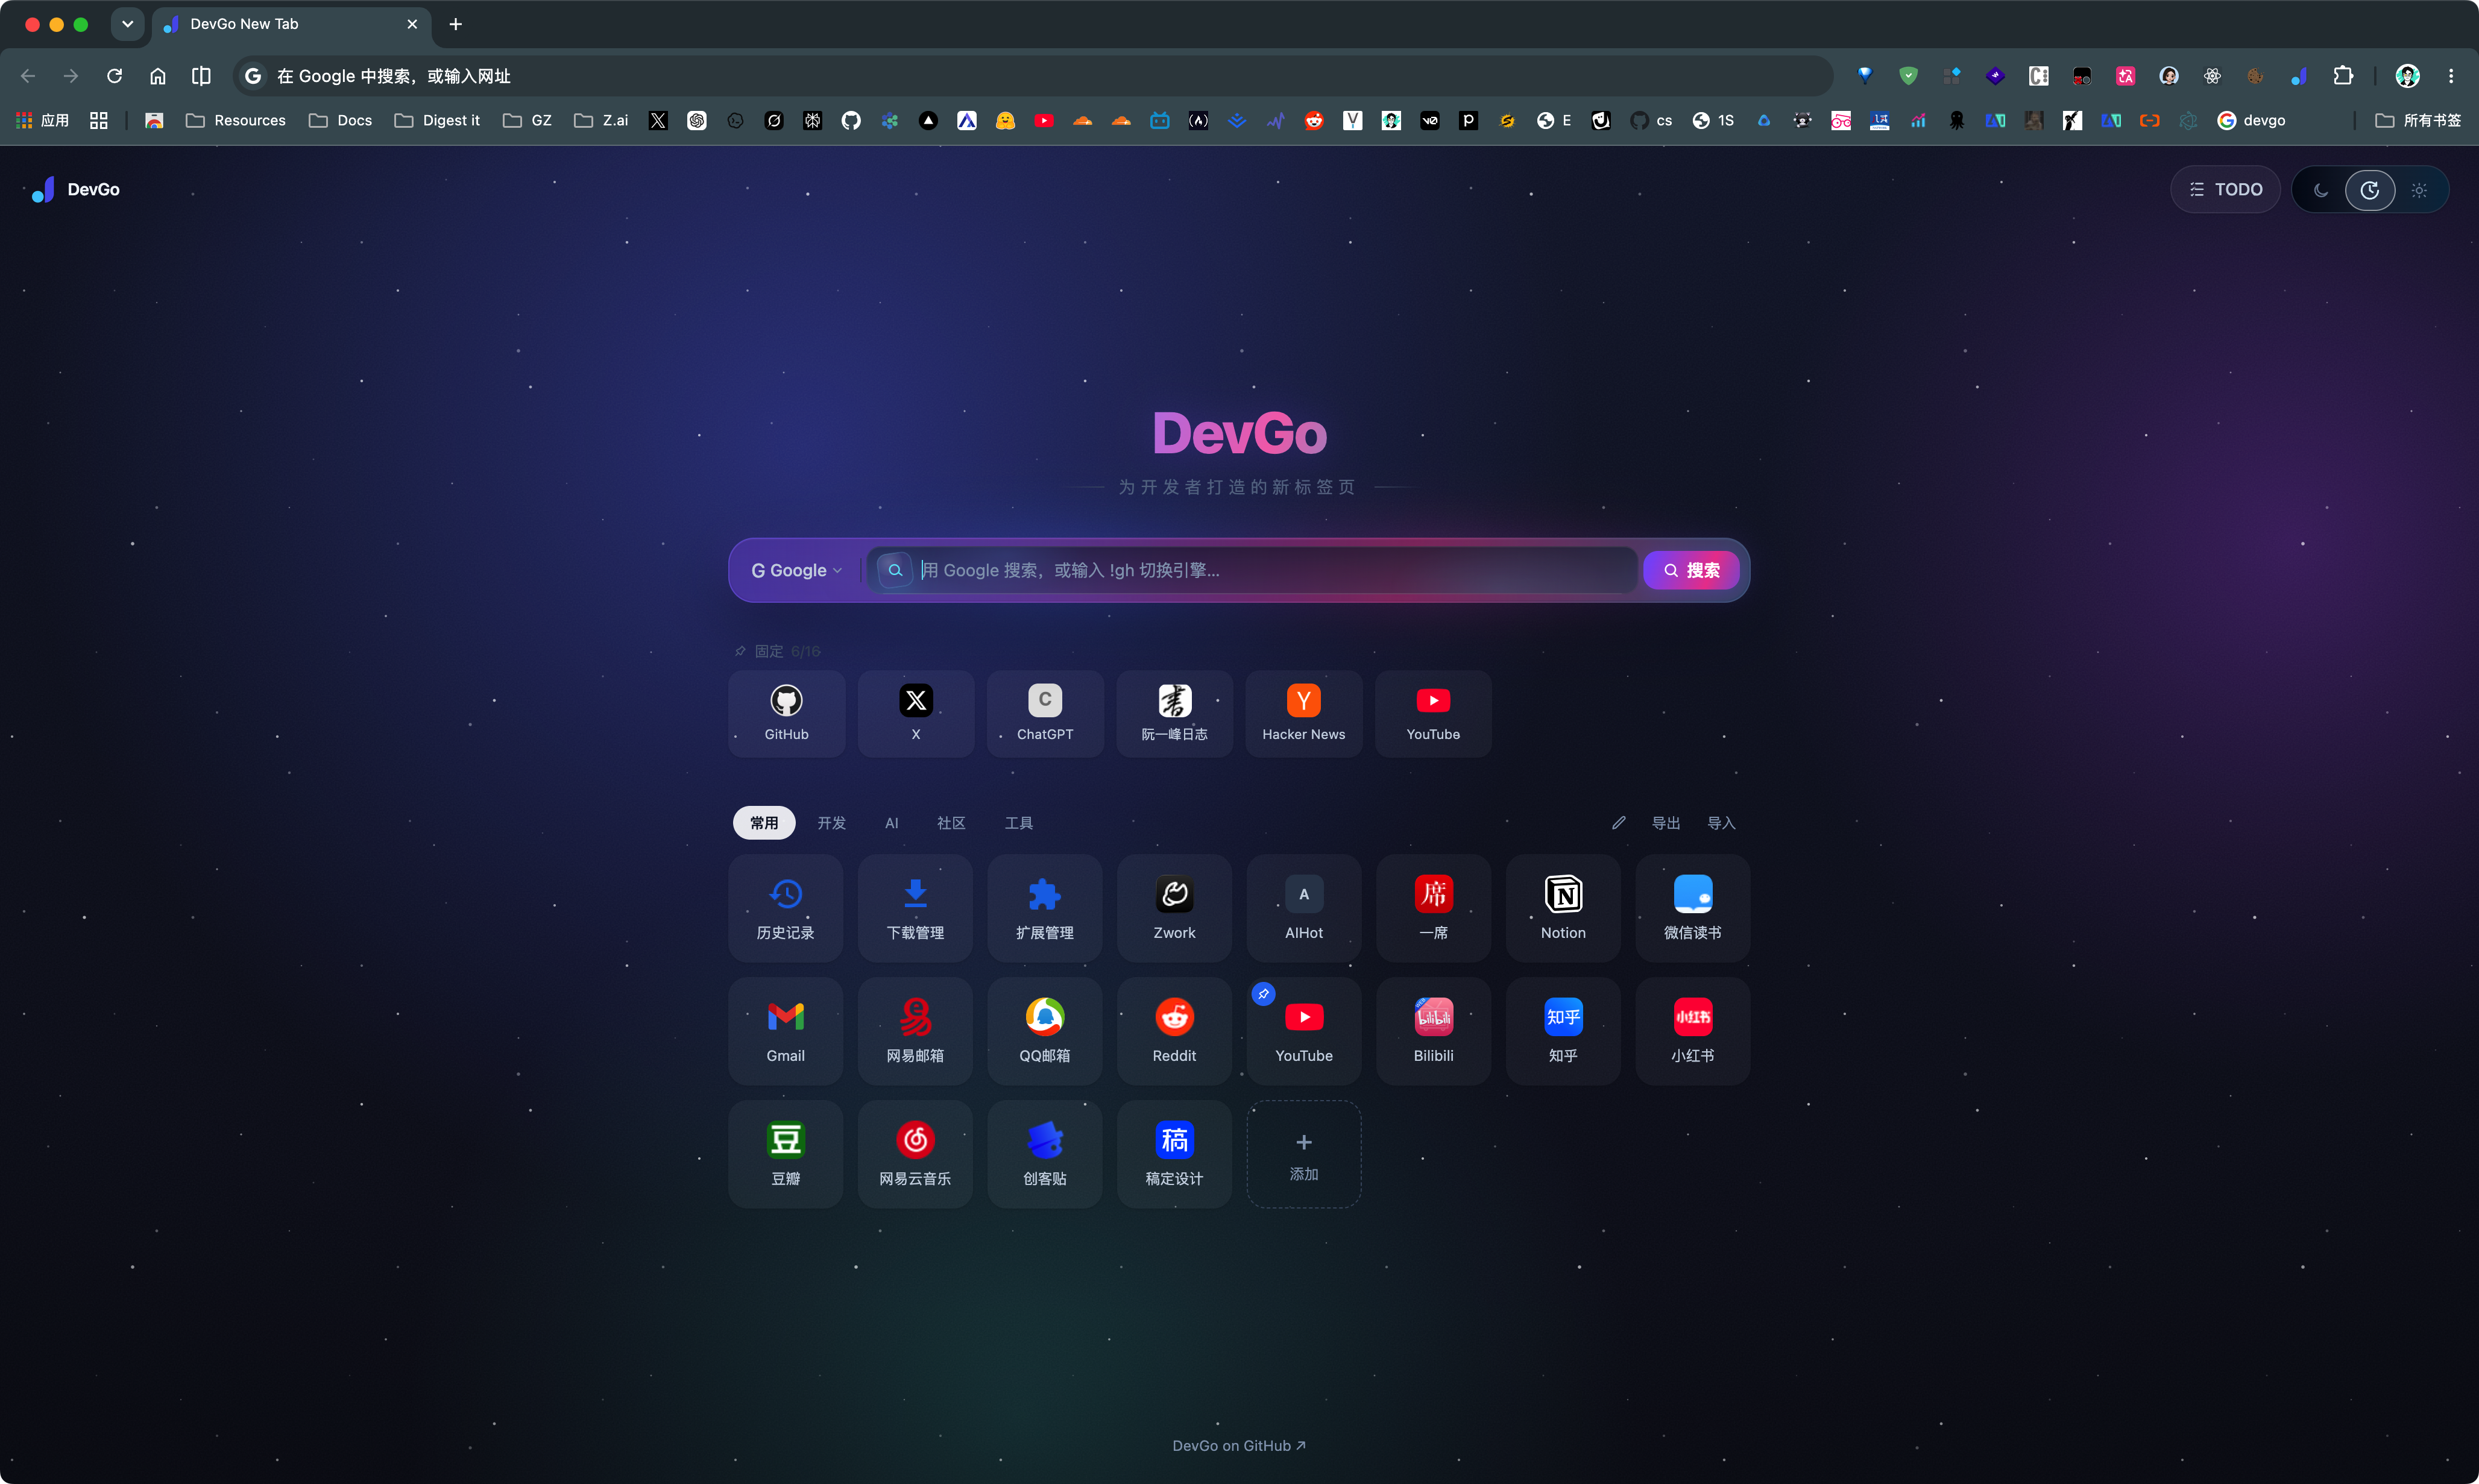Open the 网易云音乐 shortcut
The width and height of the screenshot is (2479, 1484).
pos(915,1154)
